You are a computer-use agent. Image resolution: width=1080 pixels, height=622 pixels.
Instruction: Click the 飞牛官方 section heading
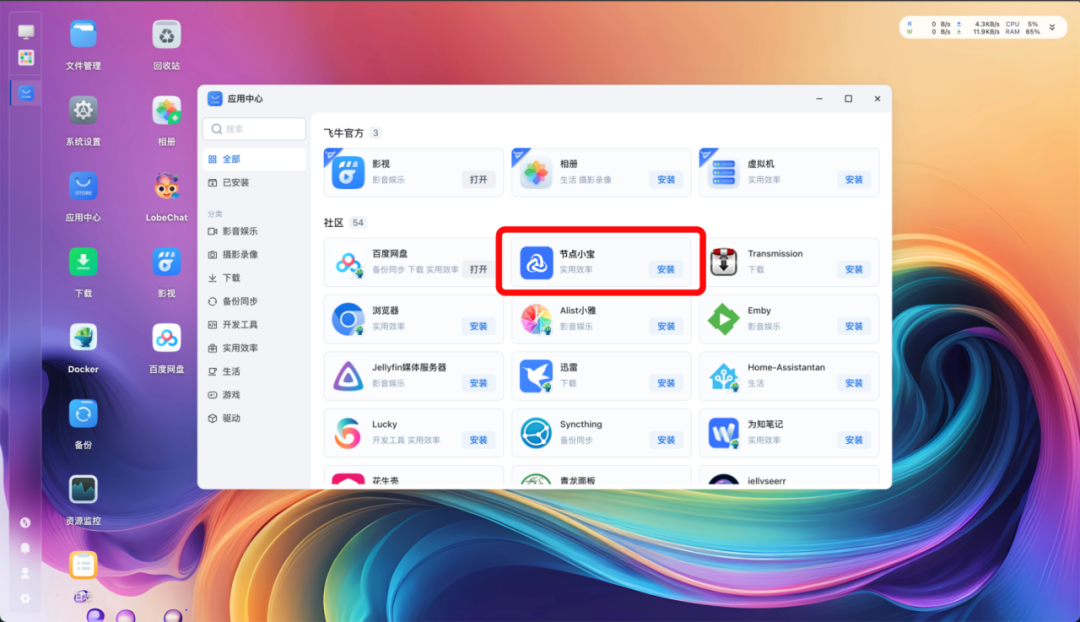point(344,133)
